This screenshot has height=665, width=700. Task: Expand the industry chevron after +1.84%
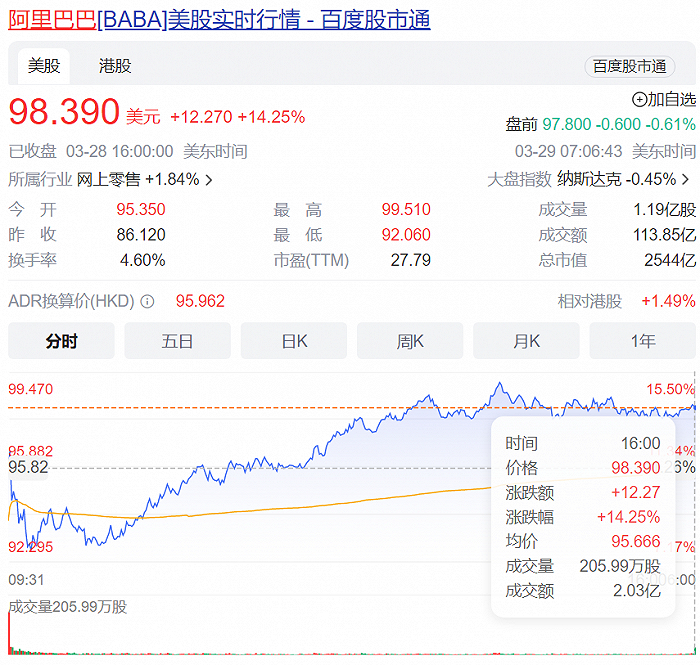click(x=208, y=180)
